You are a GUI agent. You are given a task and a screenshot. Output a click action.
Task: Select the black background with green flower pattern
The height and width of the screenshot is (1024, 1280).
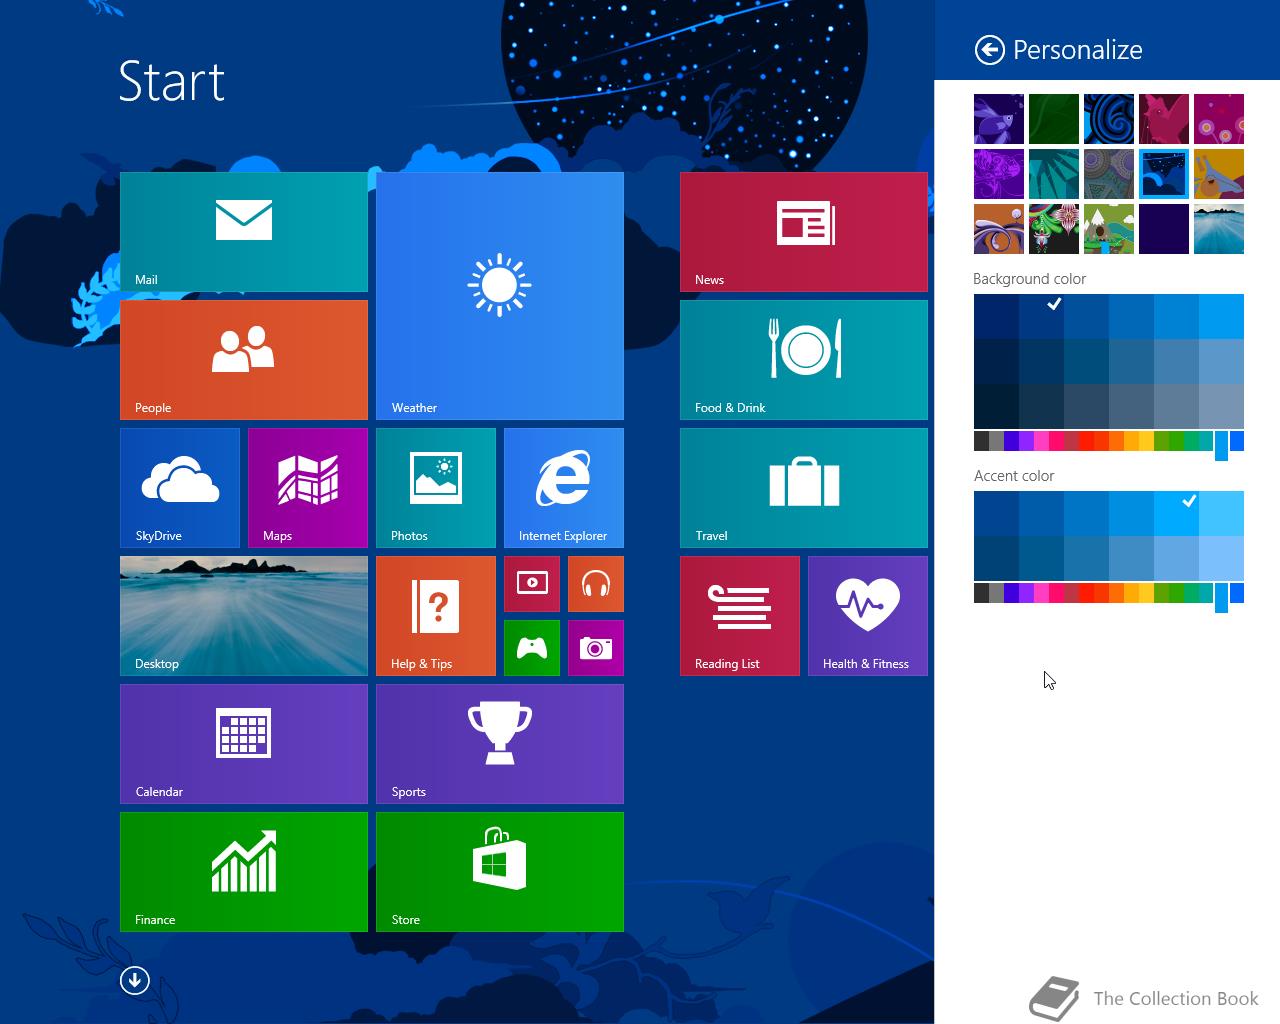click(x=1054, y=229)
